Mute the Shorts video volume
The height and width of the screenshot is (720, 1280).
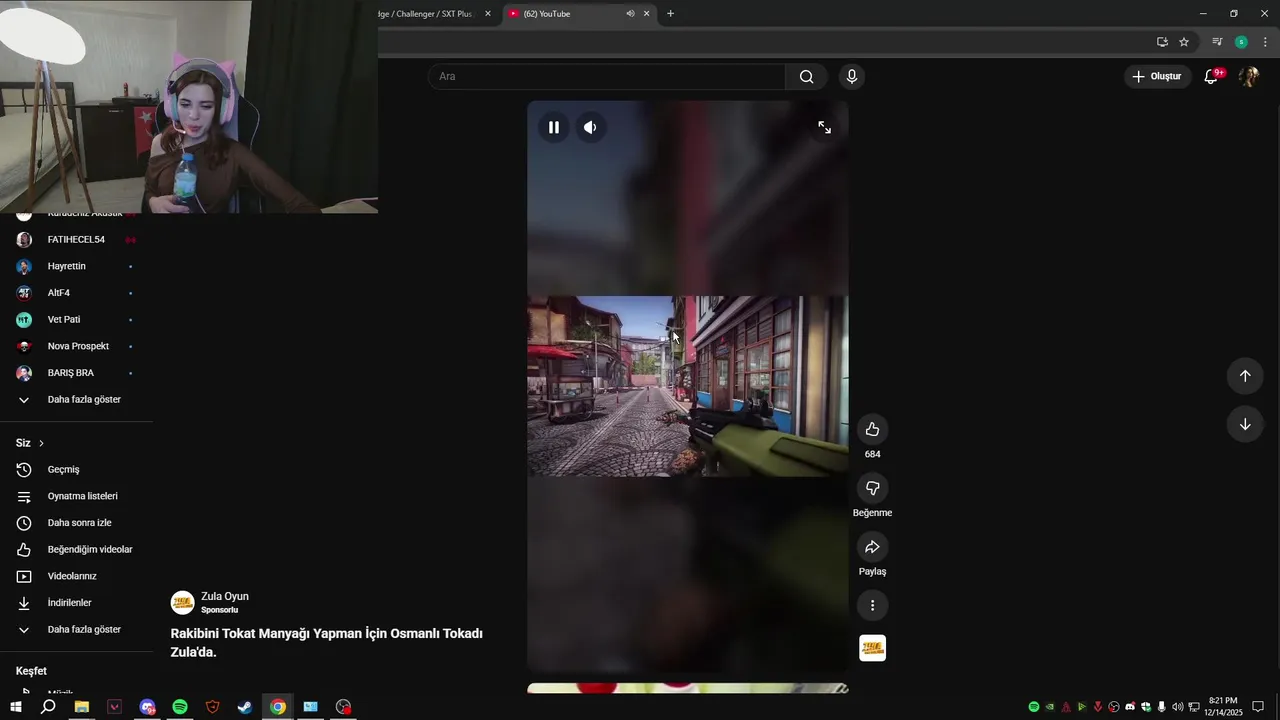(590, 127)
